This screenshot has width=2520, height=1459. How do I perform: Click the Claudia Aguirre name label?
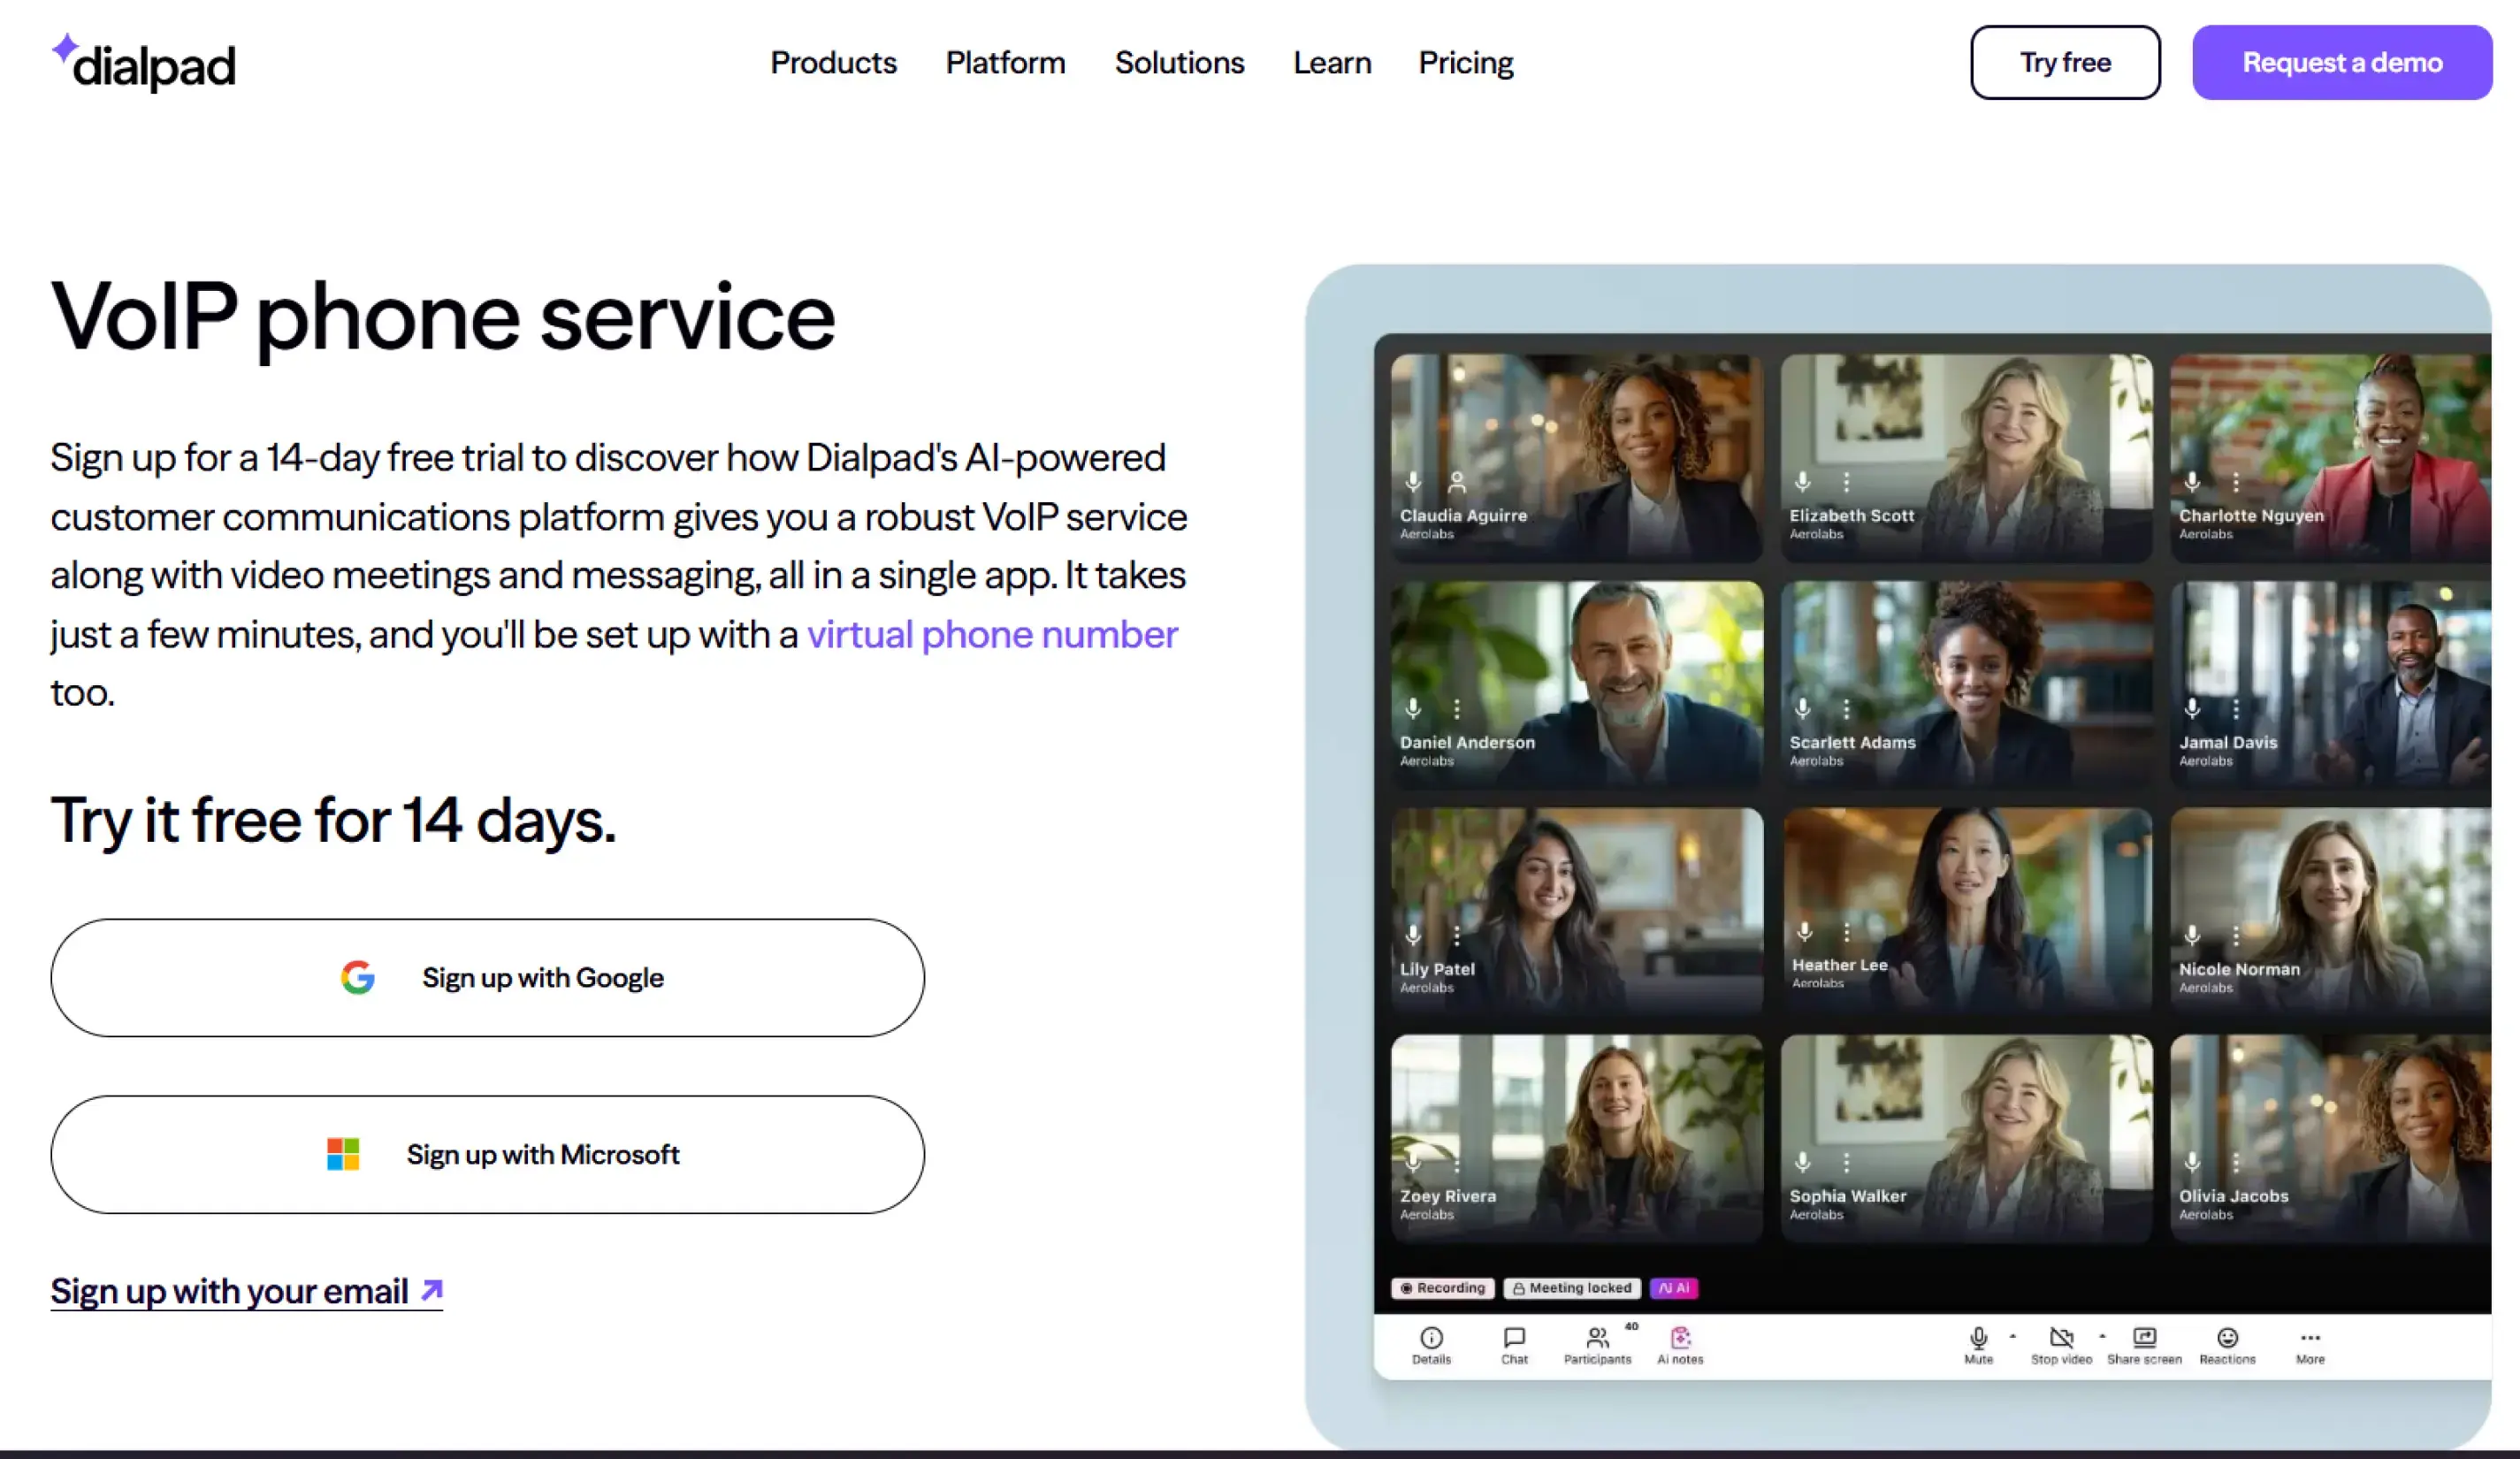click(1463, 516)
